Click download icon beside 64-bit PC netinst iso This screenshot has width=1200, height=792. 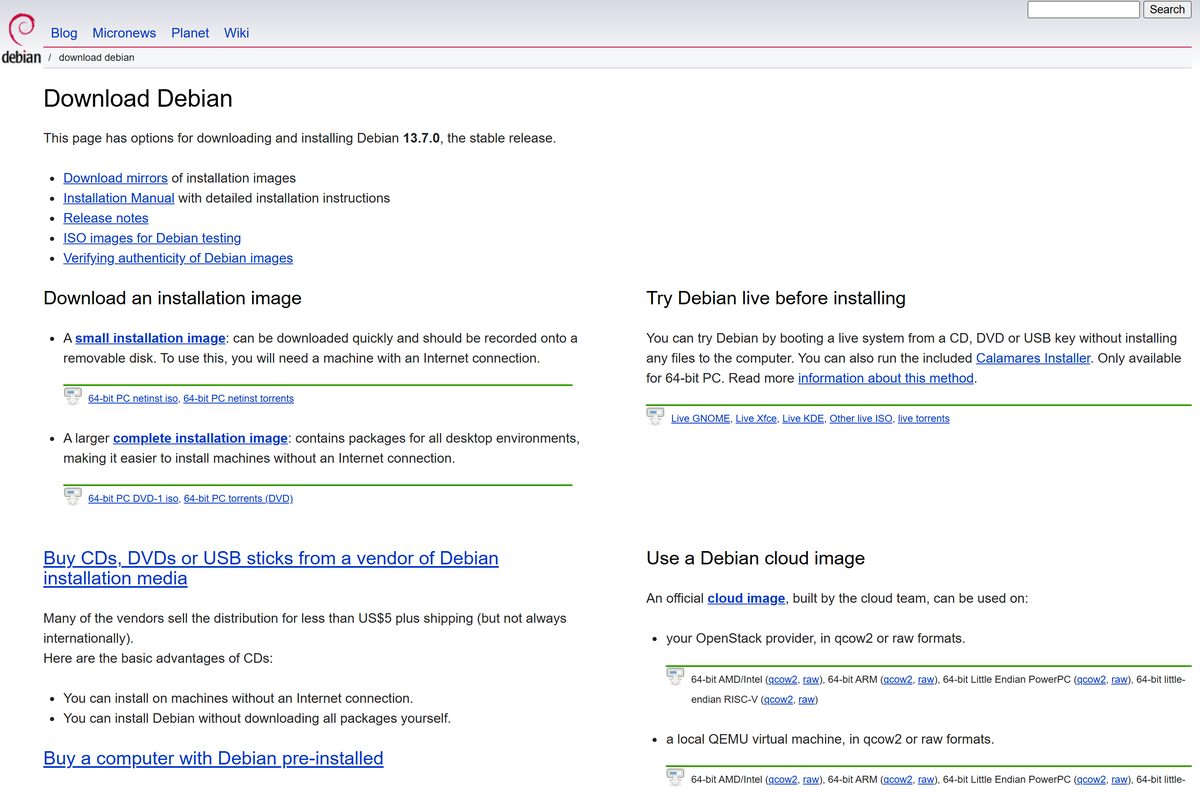73,397
